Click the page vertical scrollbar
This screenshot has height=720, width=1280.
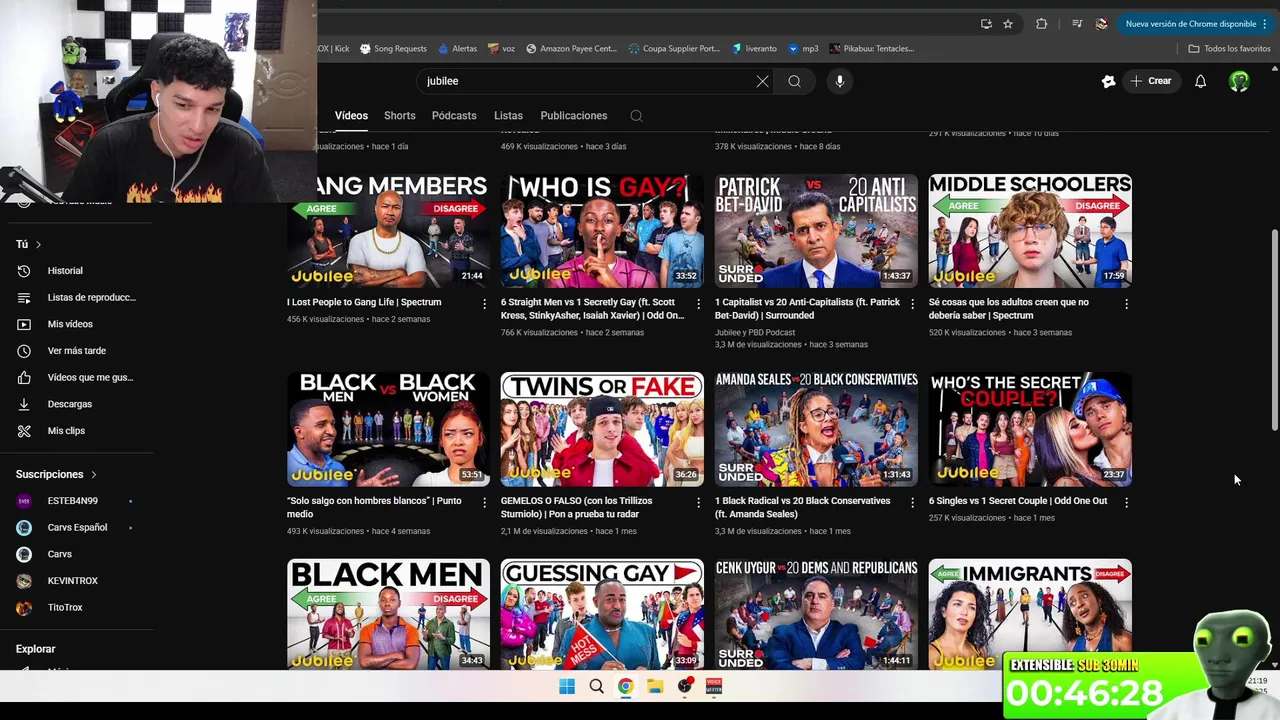(x=1274, y=330)
